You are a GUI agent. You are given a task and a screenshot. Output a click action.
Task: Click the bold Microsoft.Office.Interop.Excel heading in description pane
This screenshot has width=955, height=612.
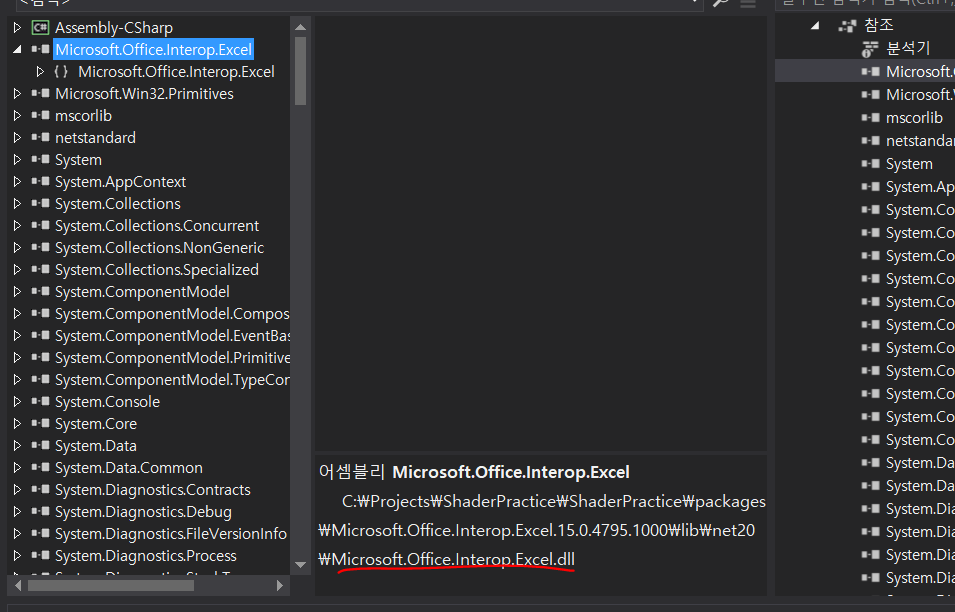point(511,472)
